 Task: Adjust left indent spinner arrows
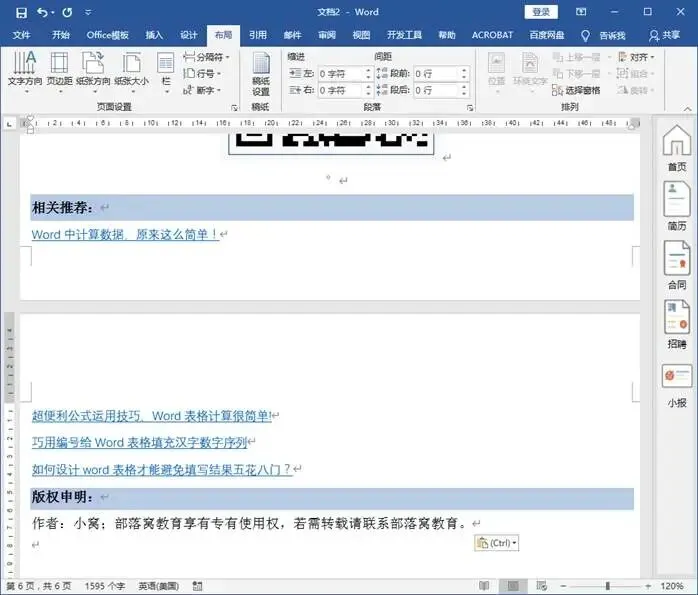368,74
